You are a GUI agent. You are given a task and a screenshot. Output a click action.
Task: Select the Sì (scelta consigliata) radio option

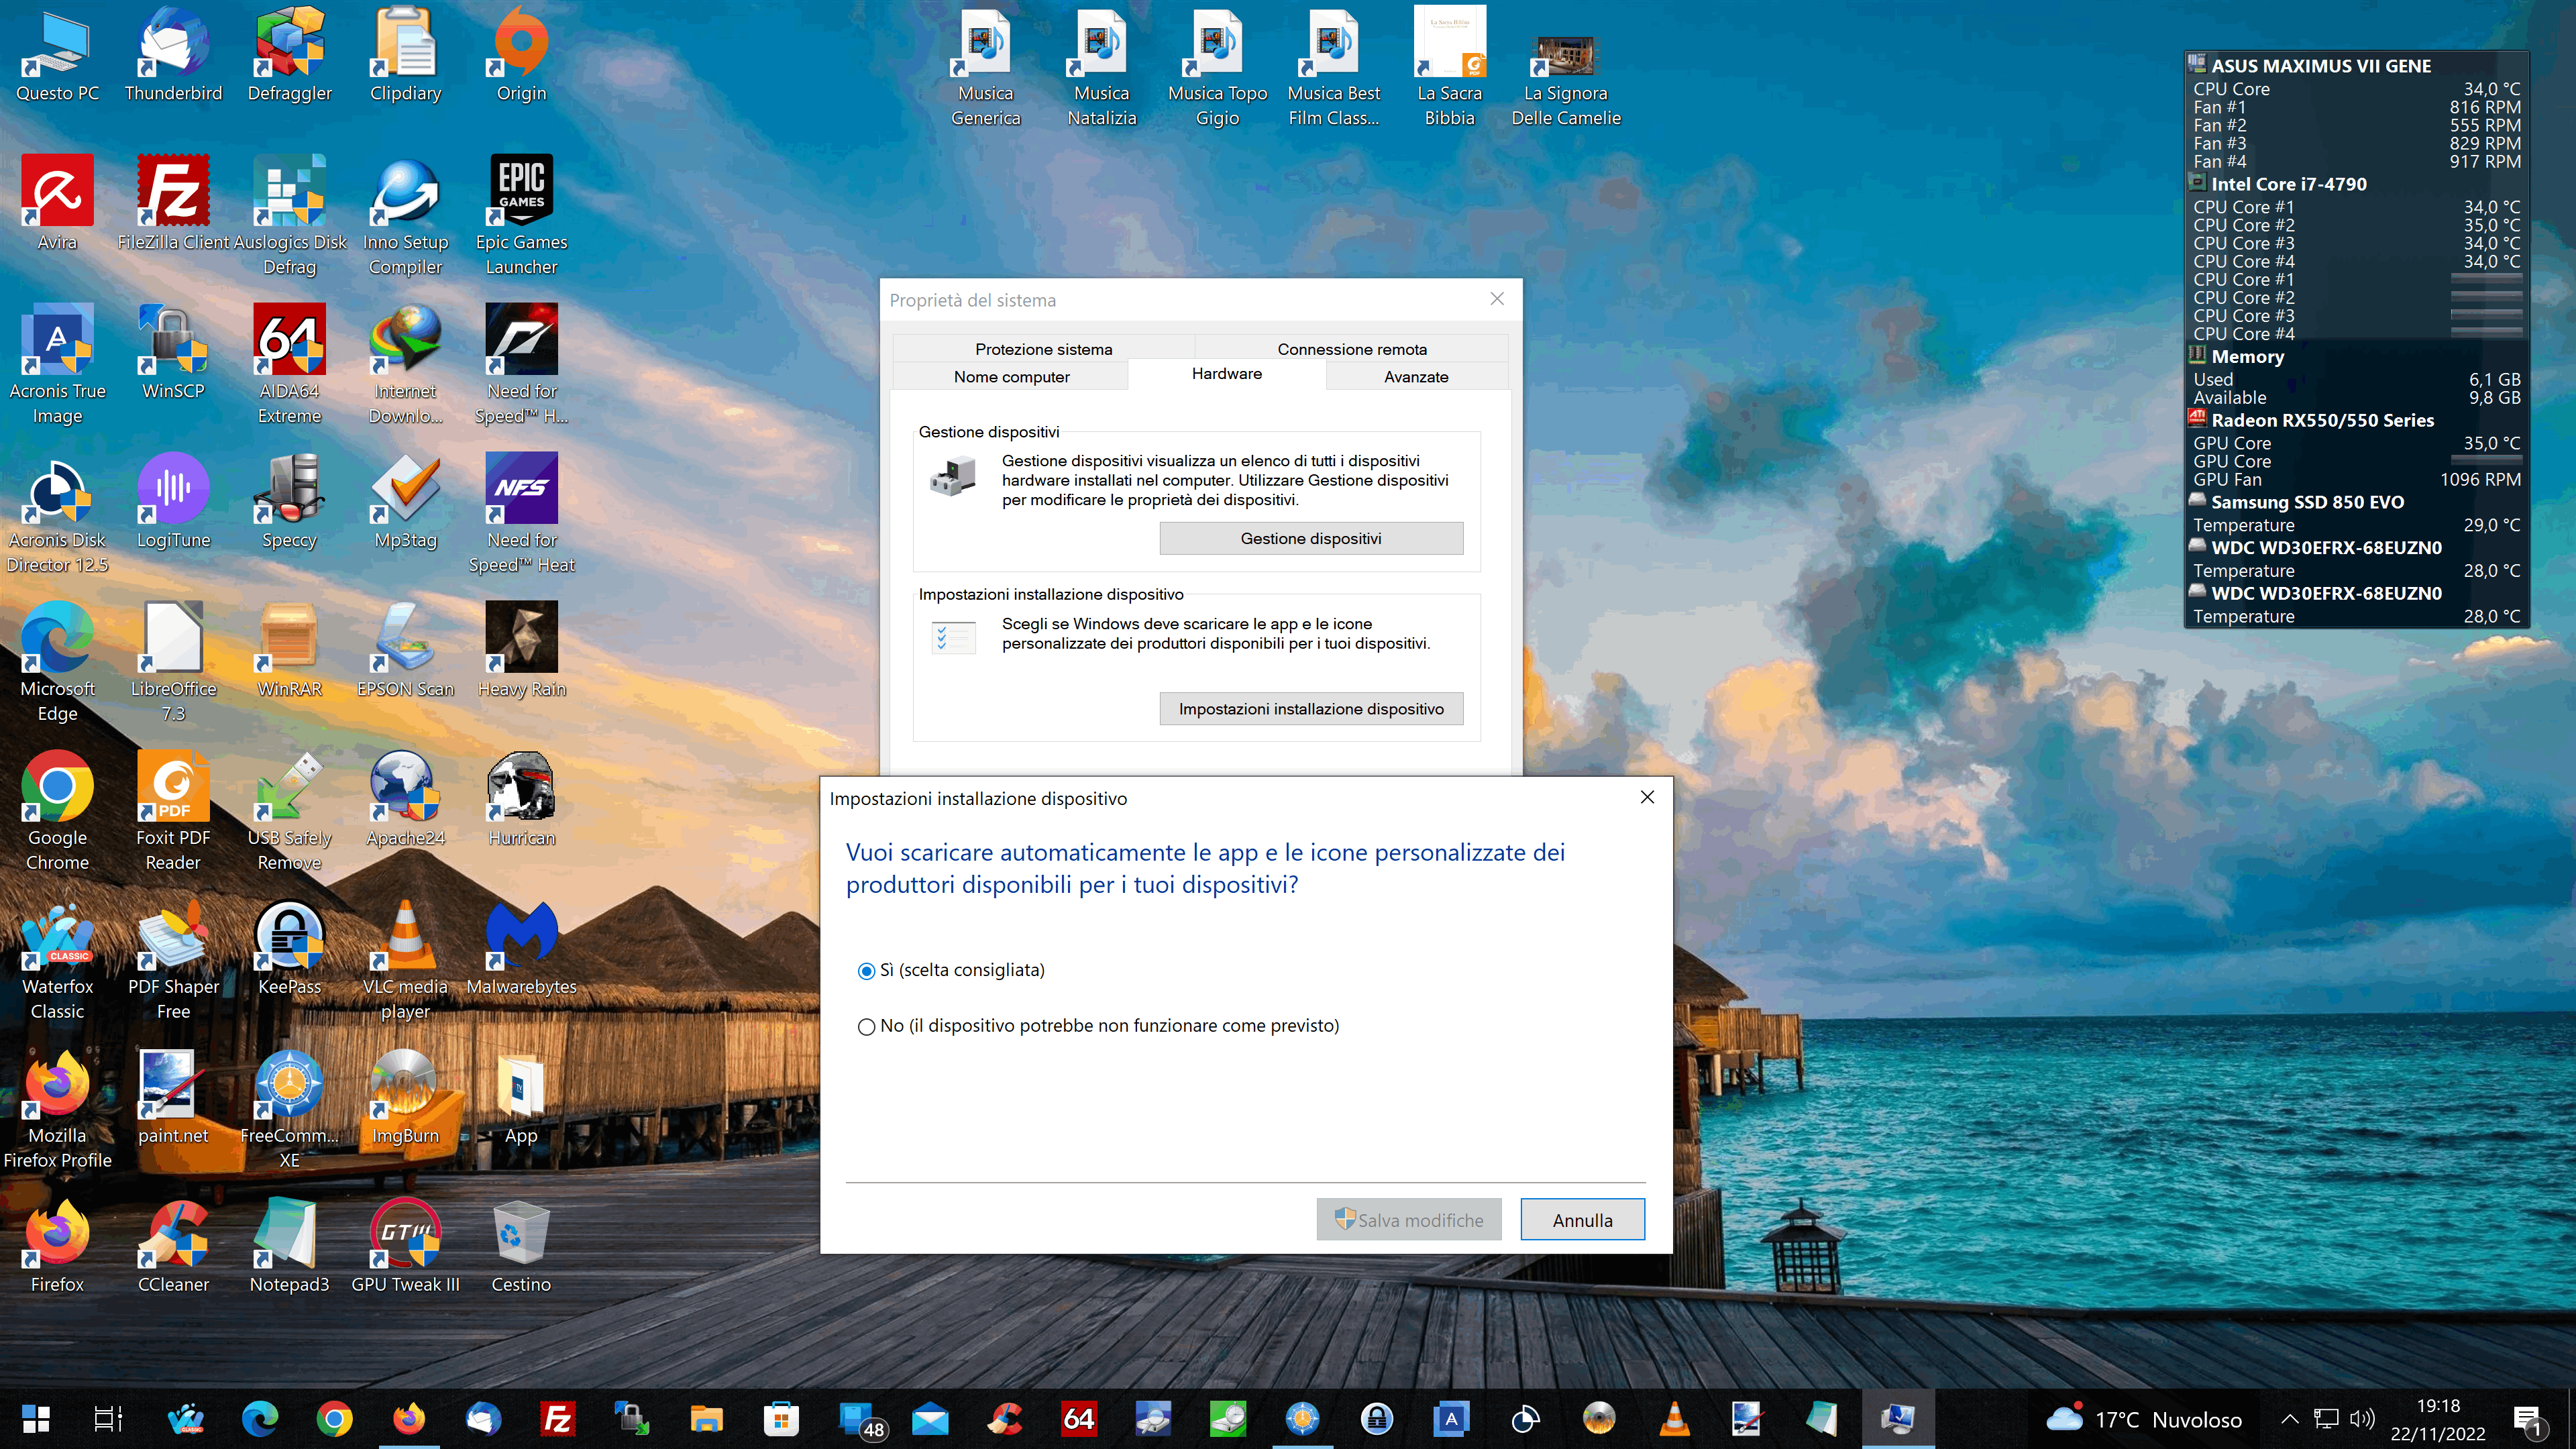click(866, 971)
